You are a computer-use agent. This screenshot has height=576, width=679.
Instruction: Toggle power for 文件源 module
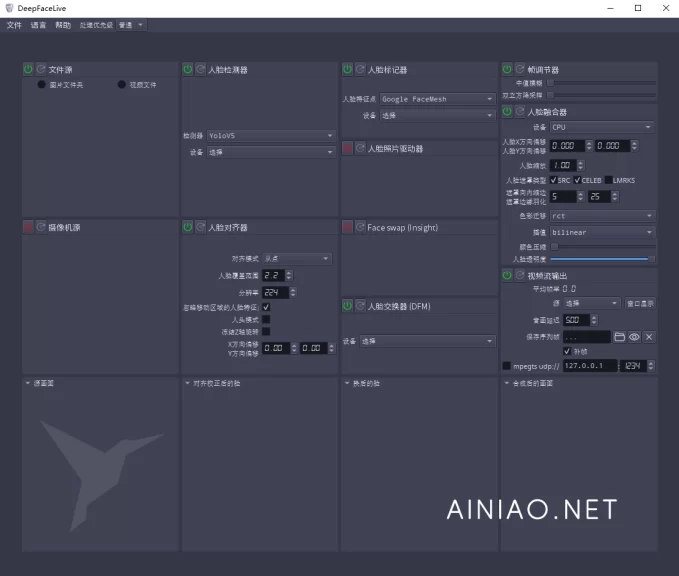click(x=28, y=69)
